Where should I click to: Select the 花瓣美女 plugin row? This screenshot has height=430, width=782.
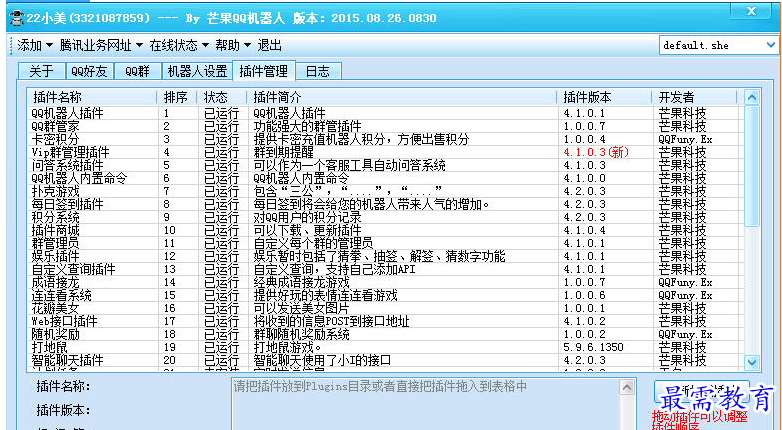point(383,308)
